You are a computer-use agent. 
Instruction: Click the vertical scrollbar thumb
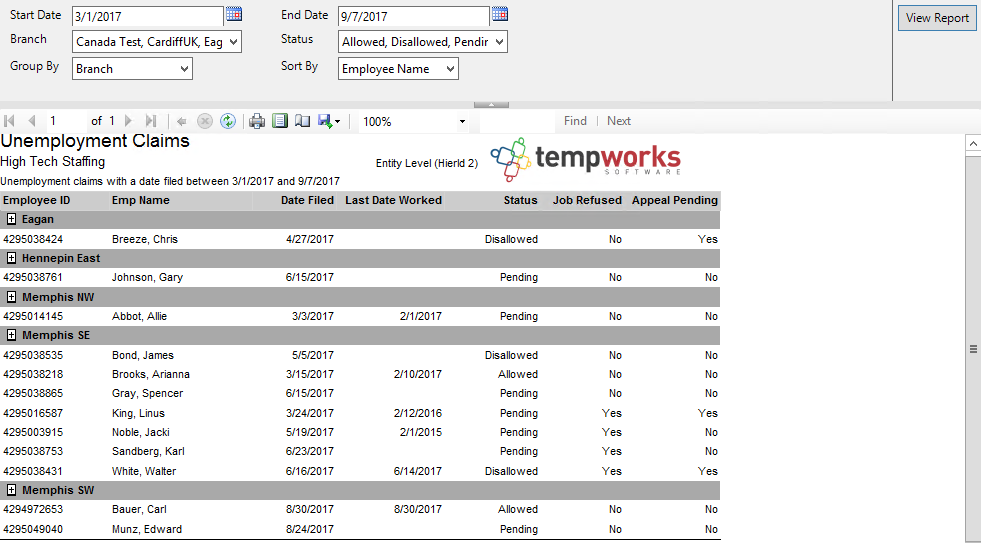coord(973,349)
